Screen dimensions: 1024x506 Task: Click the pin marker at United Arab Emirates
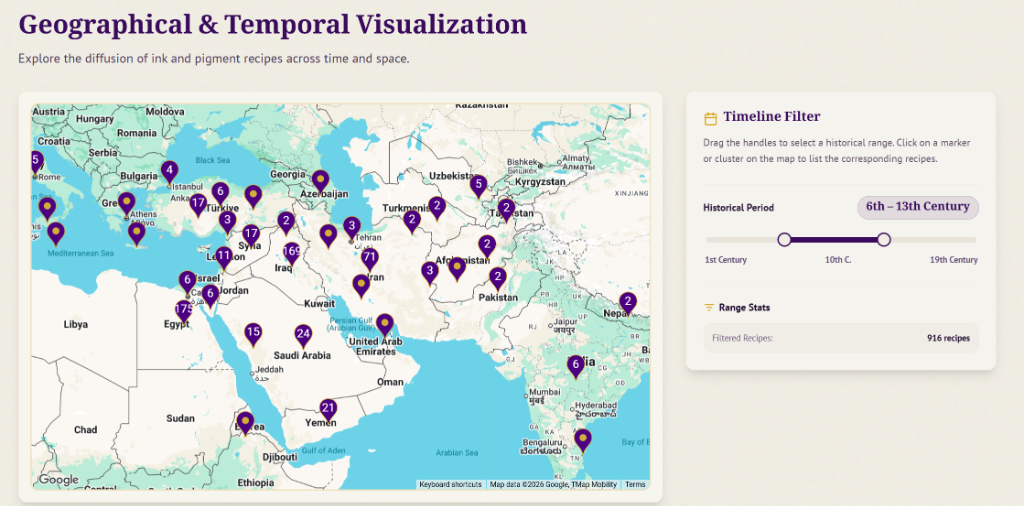coord(385,324)
